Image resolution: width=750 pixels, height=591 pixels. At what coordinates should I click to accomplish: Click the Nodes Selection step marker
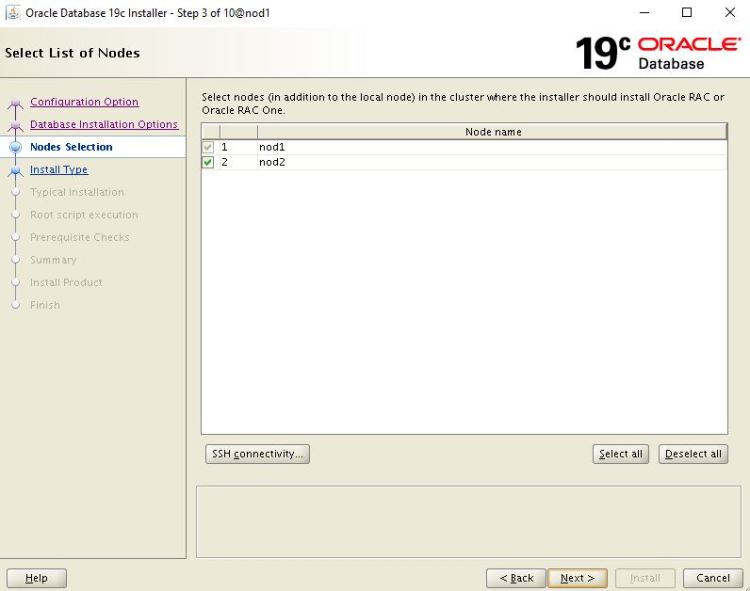(x=15, y=147)
